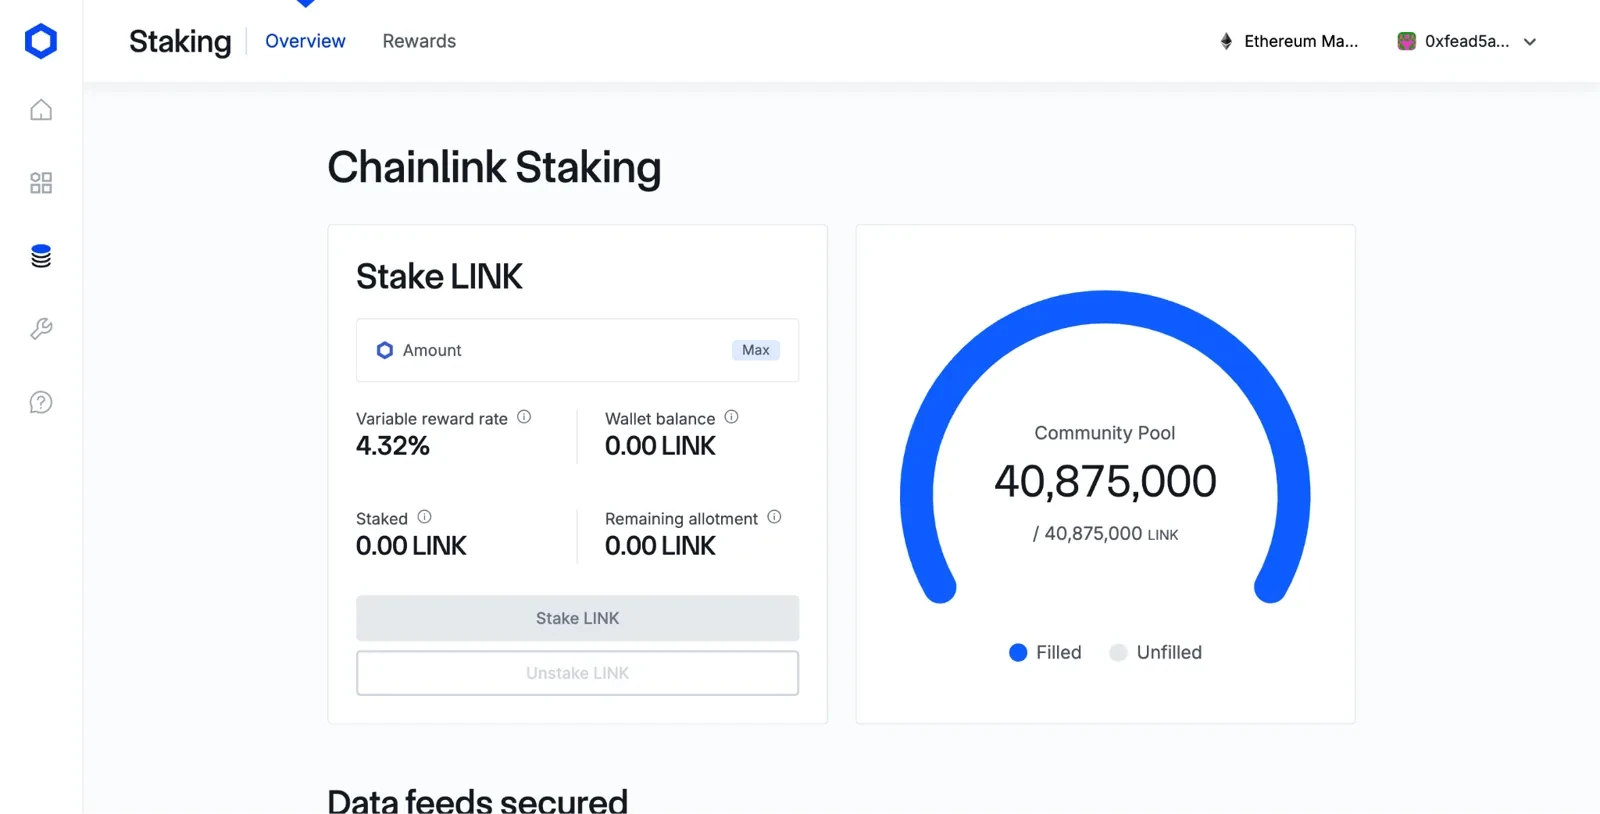Click the '/ 40,875,000 LINK' capacity text
The height and width of the screenshot is (814, 1600).
[1105, 534]
